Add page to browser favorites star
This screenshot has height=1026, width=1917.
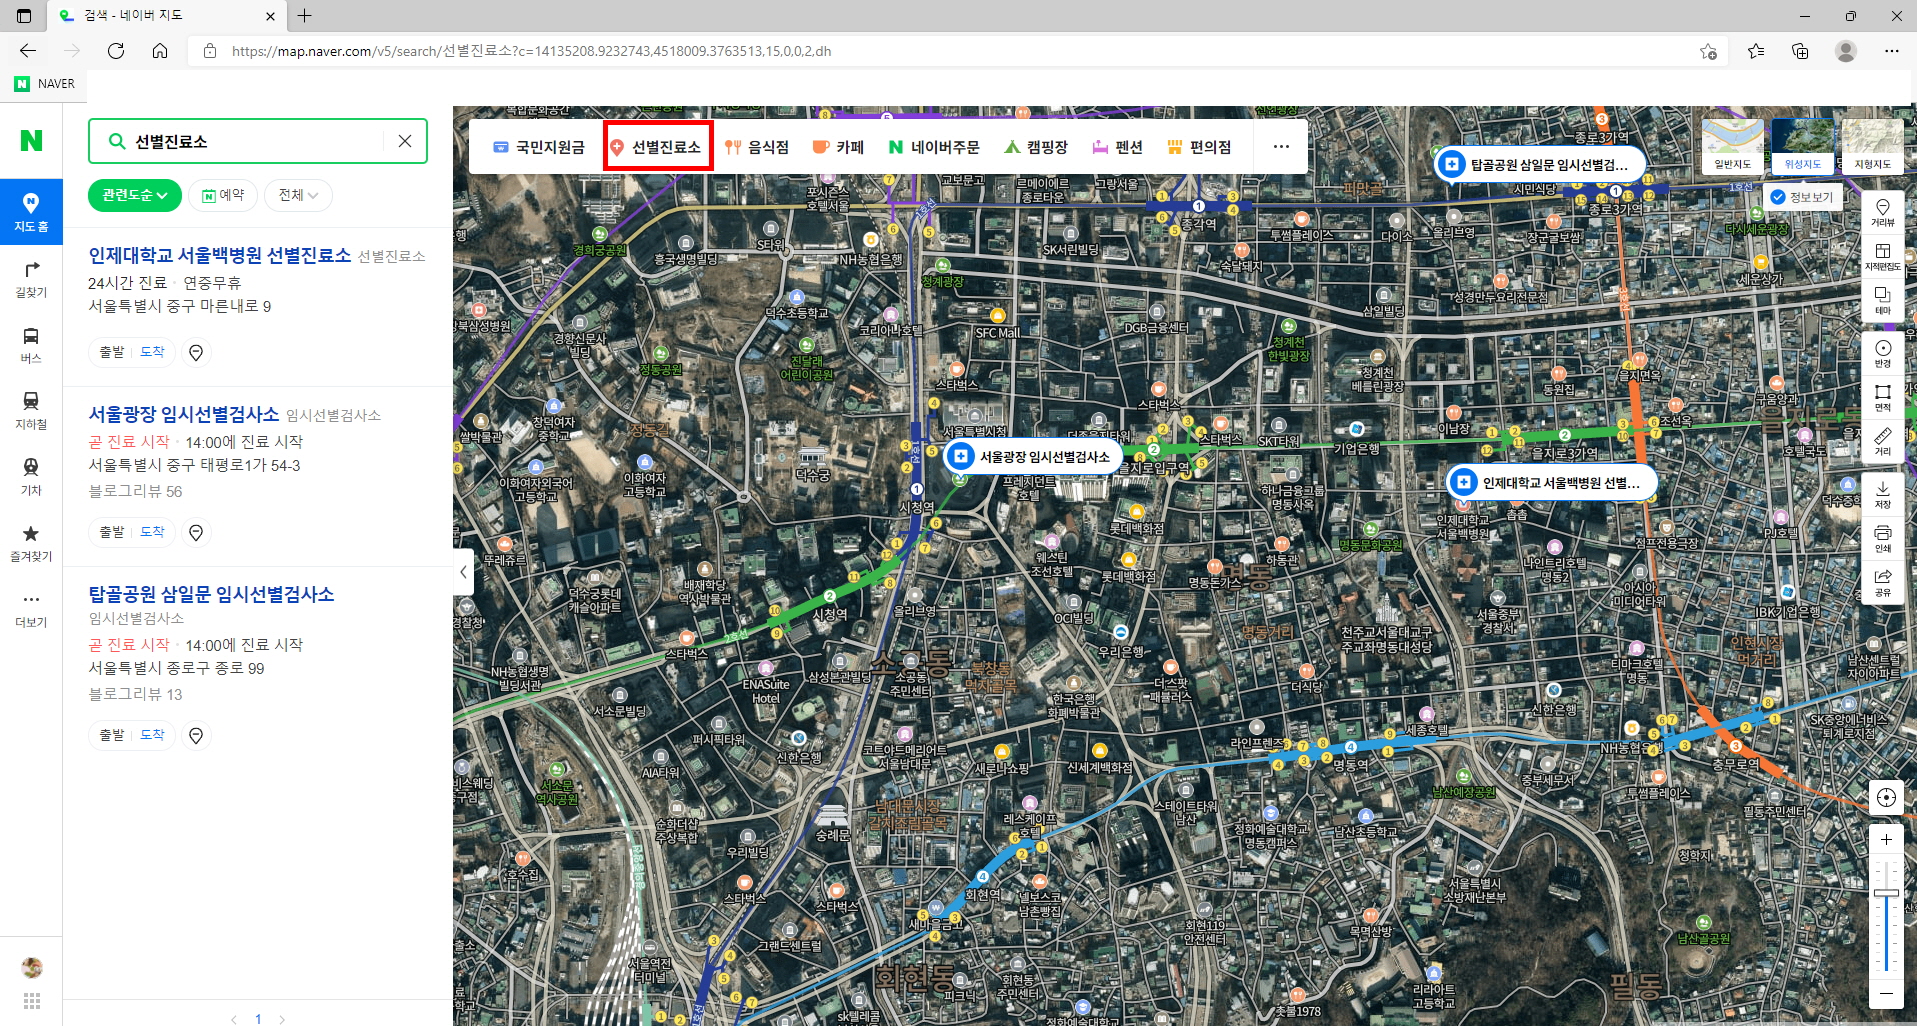pyautogui.click(x=1708, y=51)
